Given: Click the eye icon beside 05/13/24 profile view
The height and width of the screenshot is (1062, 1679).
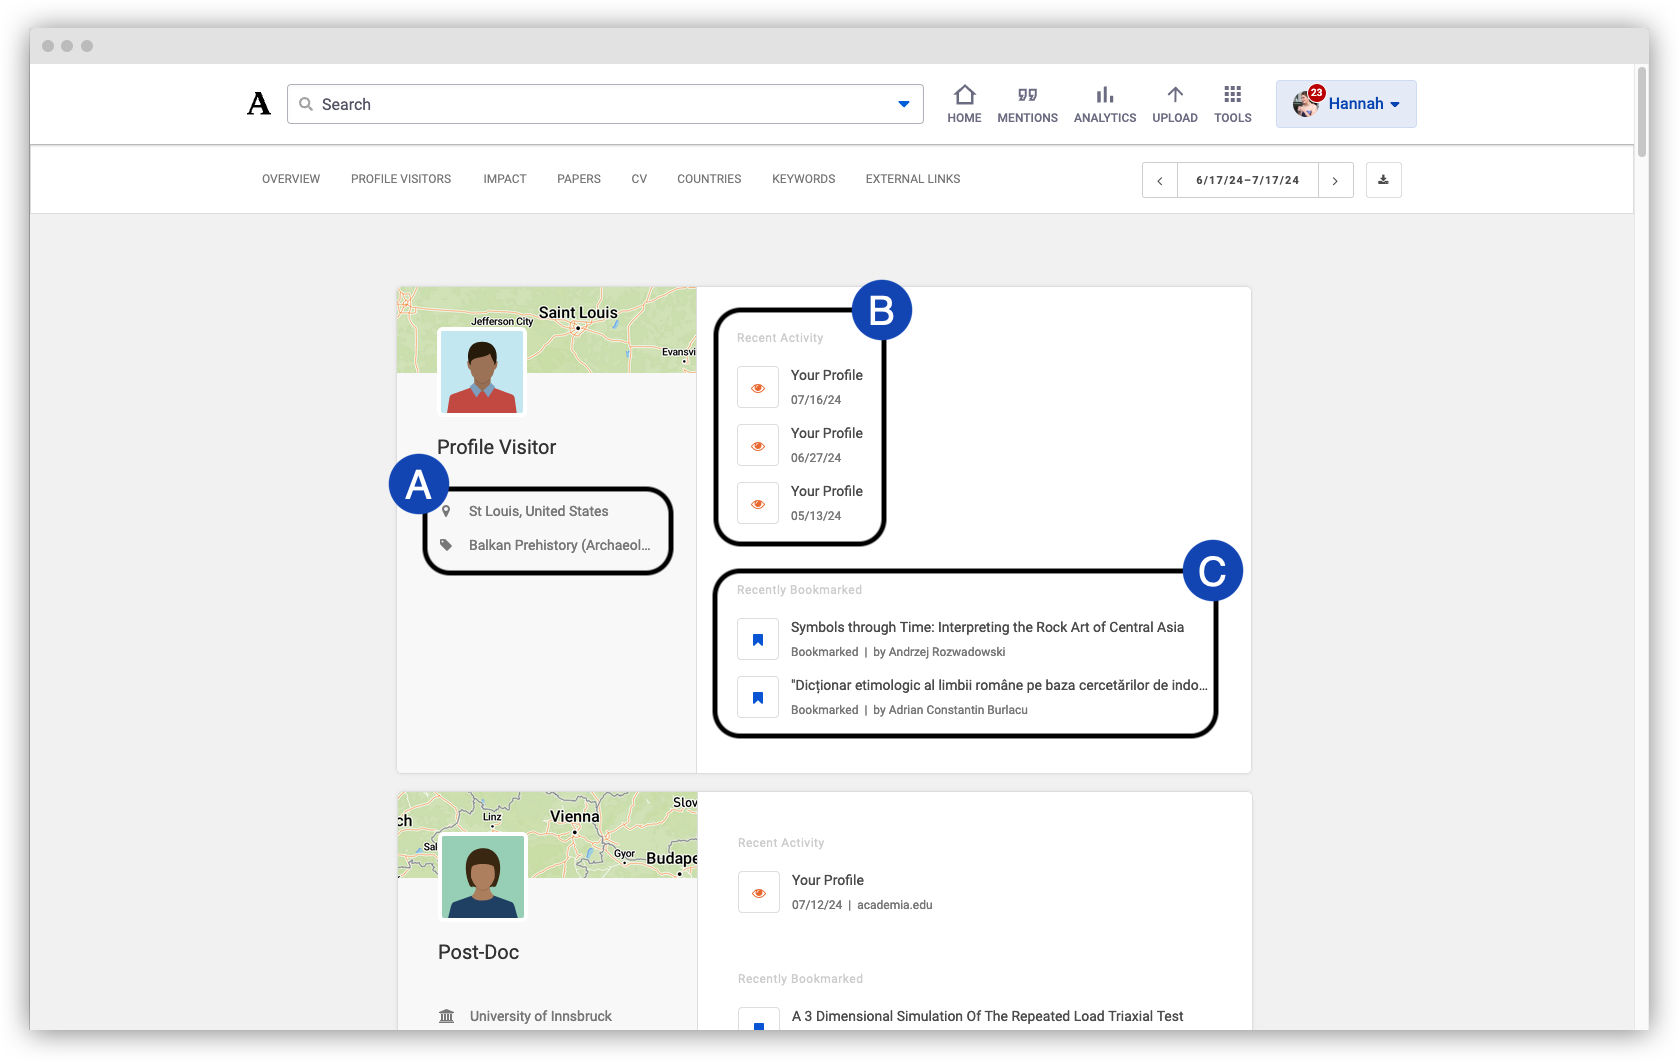Looking at the screenshot, I should pyautogui.click(x=758, y=503).
